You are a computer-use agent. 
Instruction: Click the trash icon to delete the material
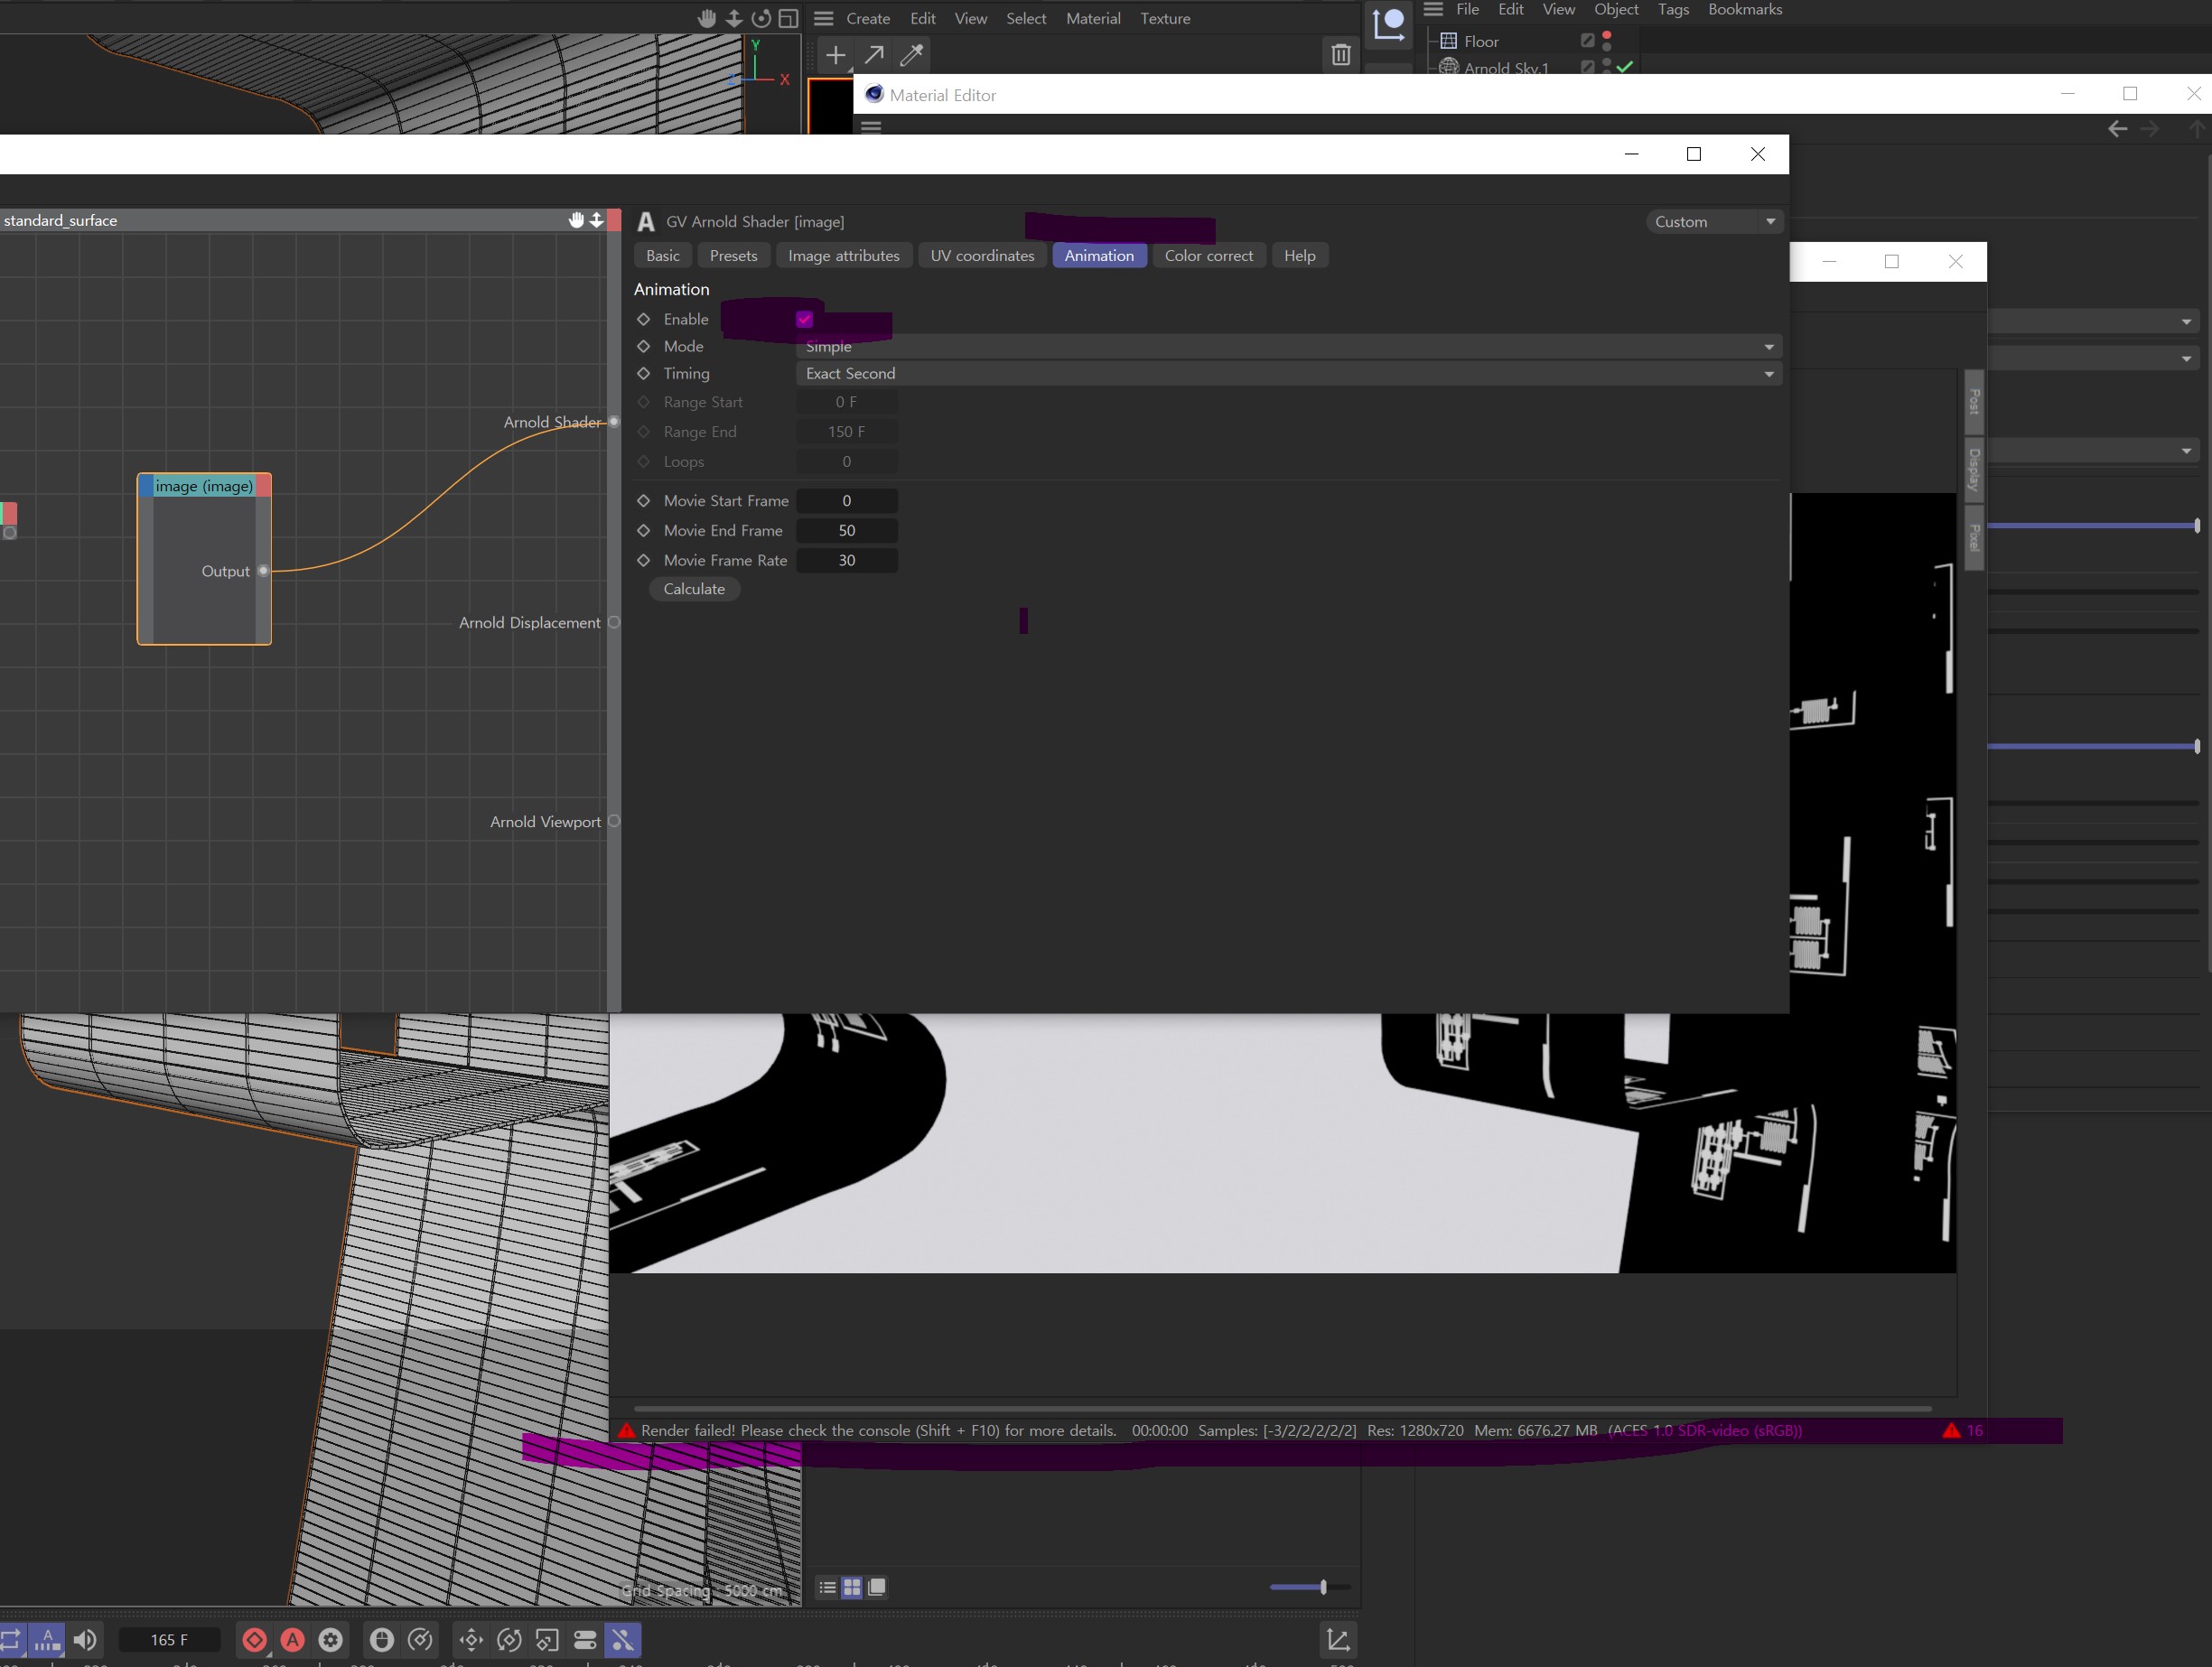coord(1341,56)
